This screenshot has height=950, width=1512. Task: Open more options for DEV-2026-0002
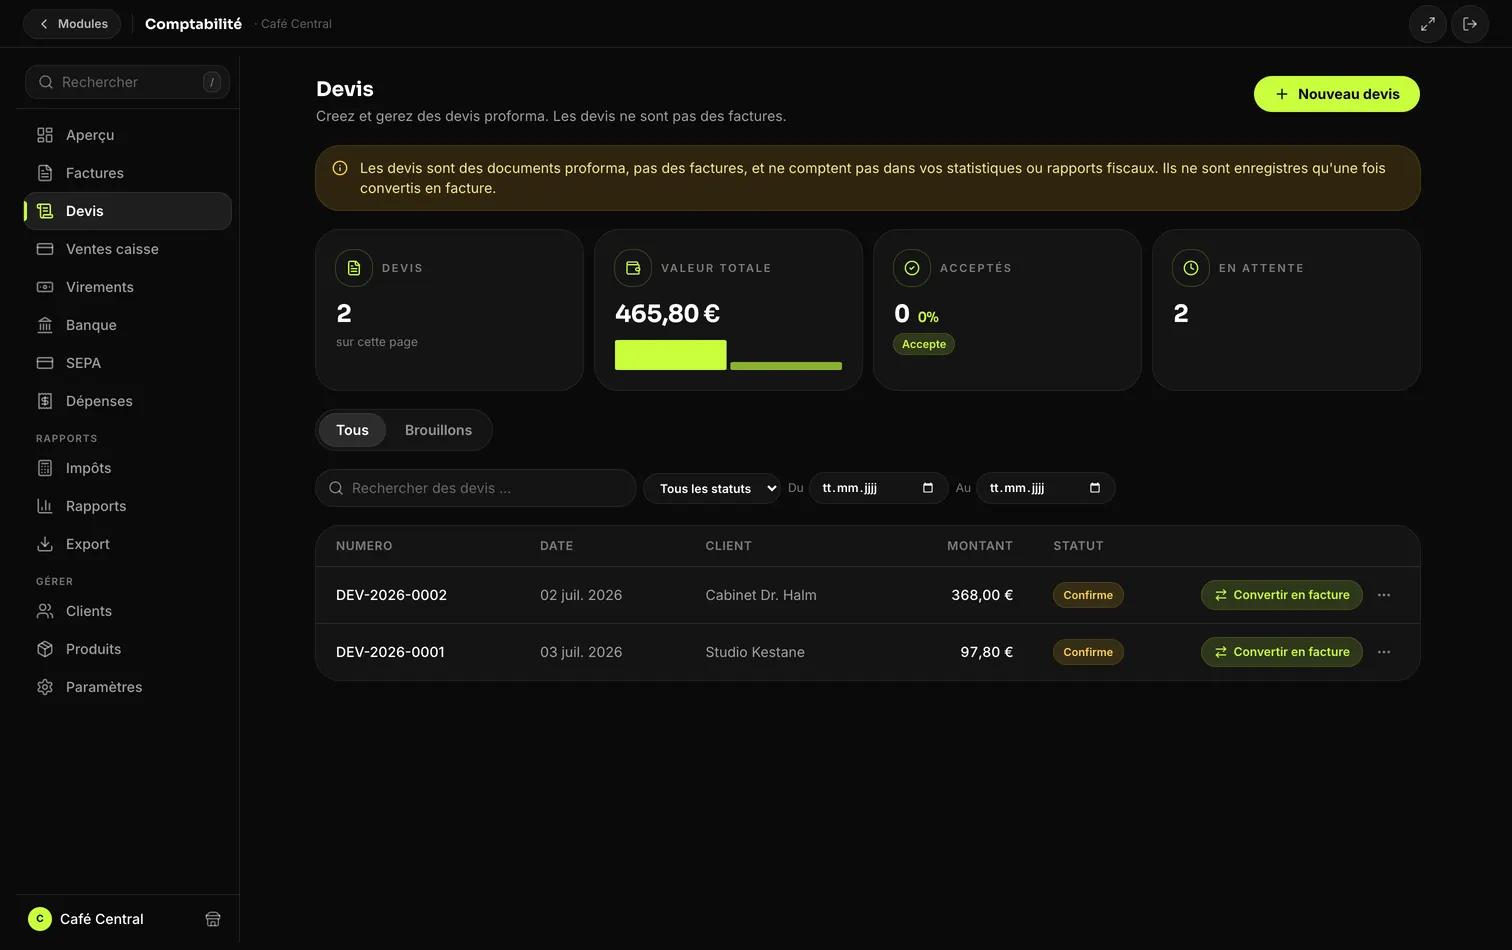point(1384,595)
